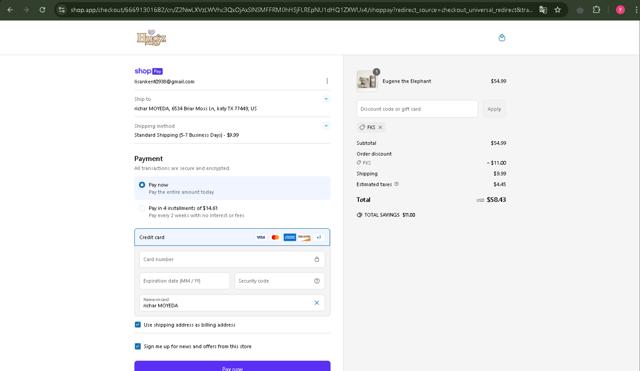
Task: Click the American Express card icon
Action: (x=290, y=237)
